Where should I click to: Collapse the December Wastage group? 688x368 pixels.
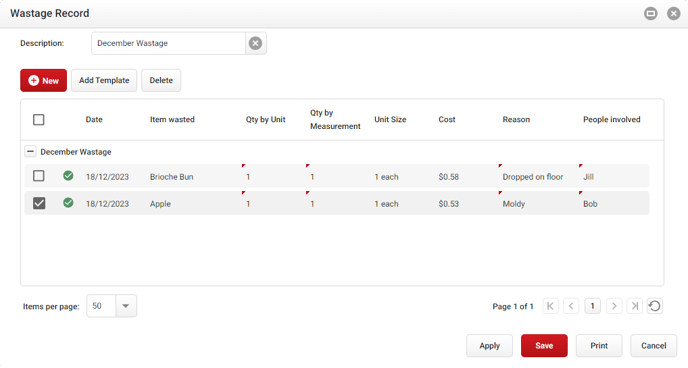(30, 151)
